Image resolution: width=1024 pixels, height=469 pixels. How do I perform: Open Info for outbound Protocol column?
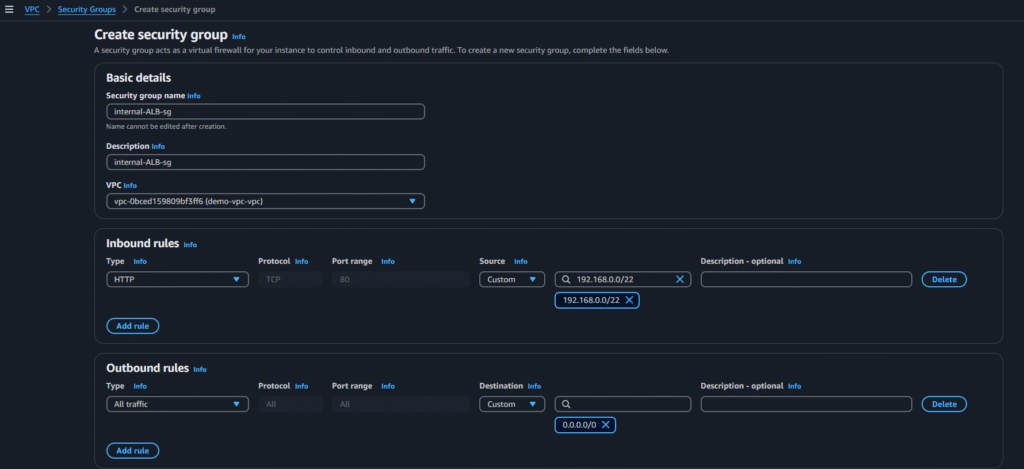click(x=301, y=386)
